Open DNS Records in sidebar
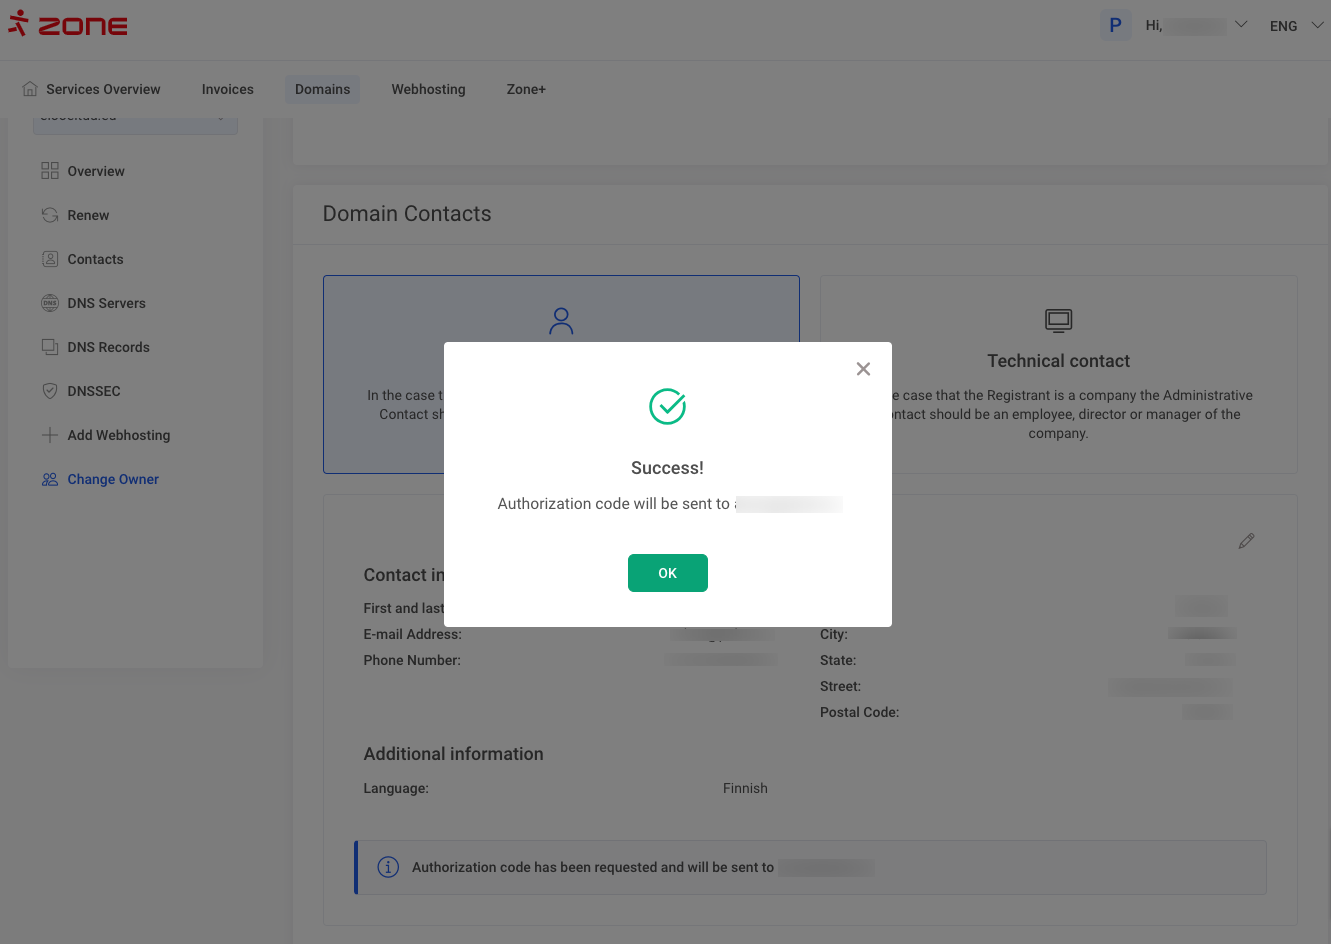 pyautogui.click(x=108, y=347)
